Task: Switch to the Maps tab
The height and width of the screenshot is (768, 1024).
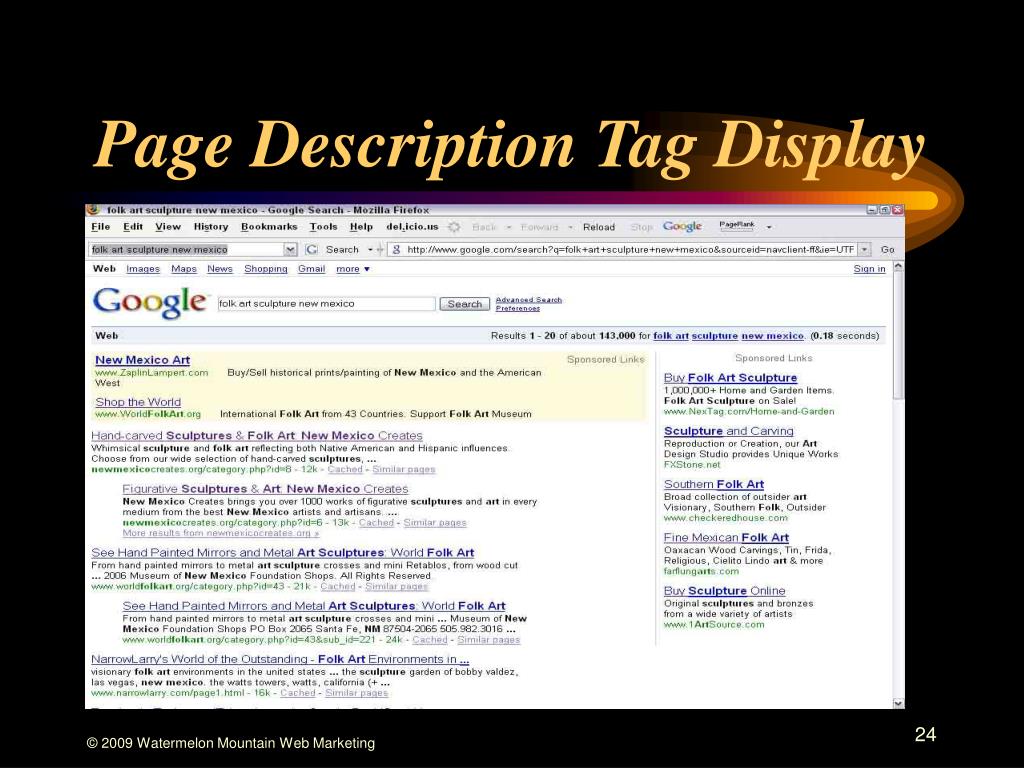Action: [184, 269]
